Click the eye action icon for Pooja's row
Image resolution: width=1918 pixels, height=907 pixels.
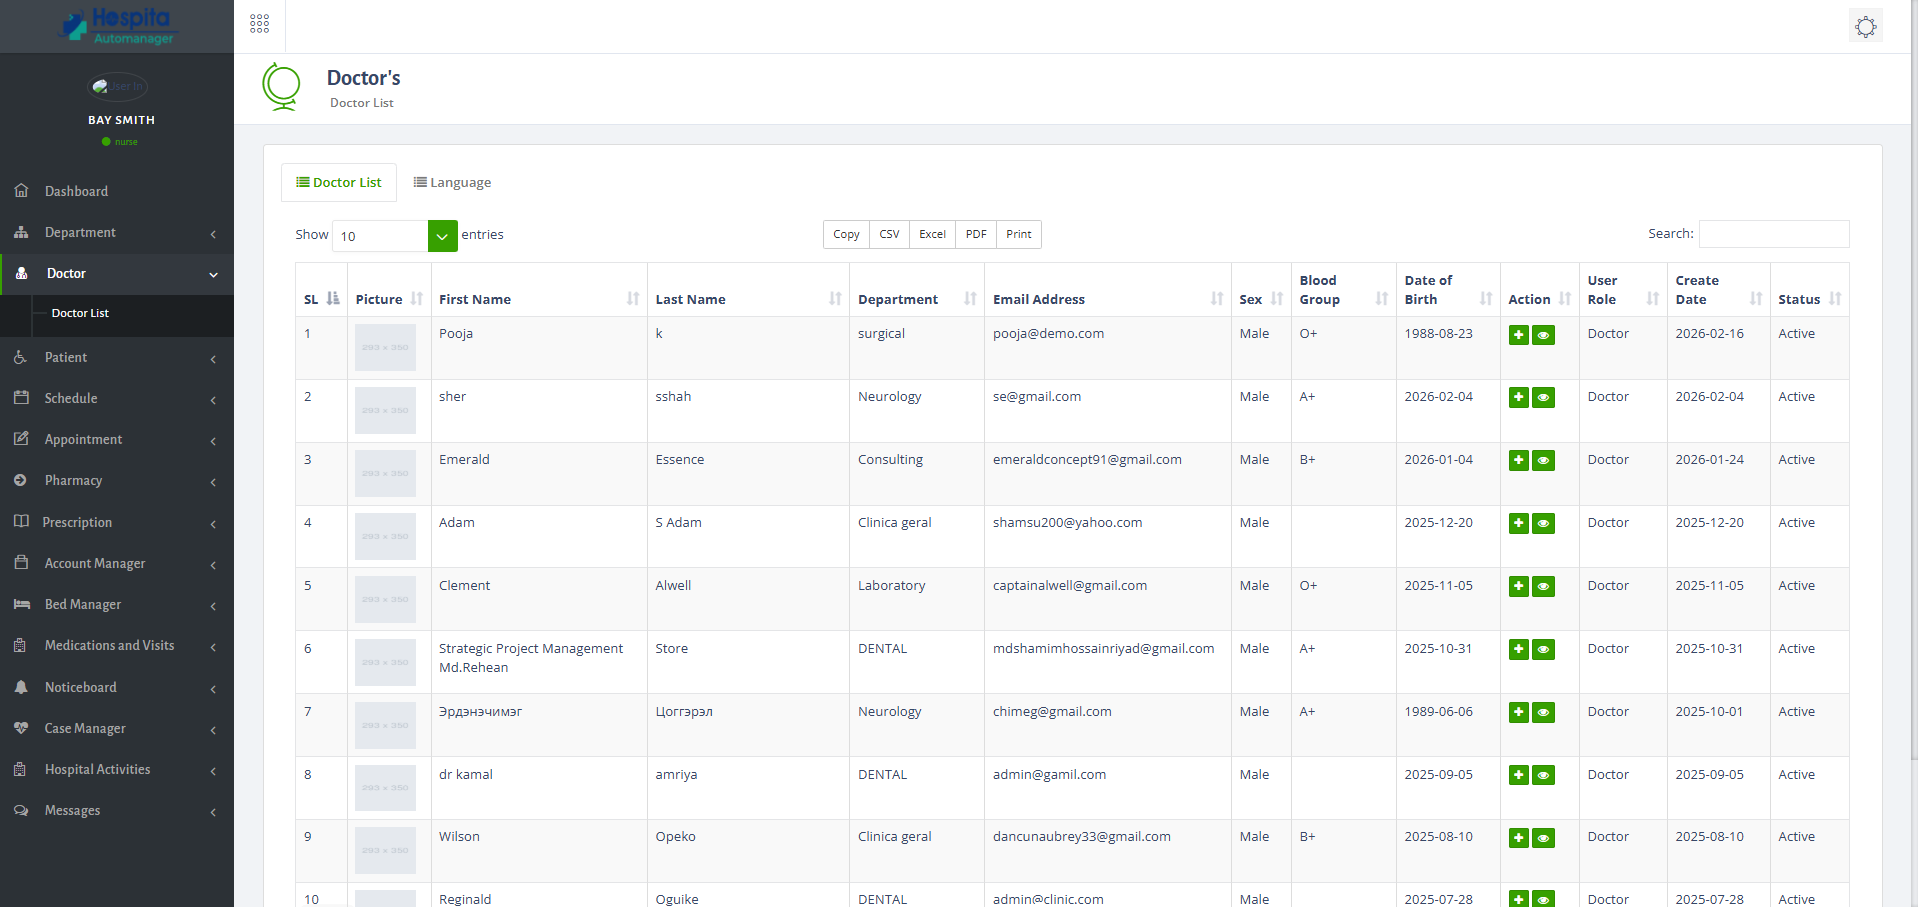coord(1543,335)
